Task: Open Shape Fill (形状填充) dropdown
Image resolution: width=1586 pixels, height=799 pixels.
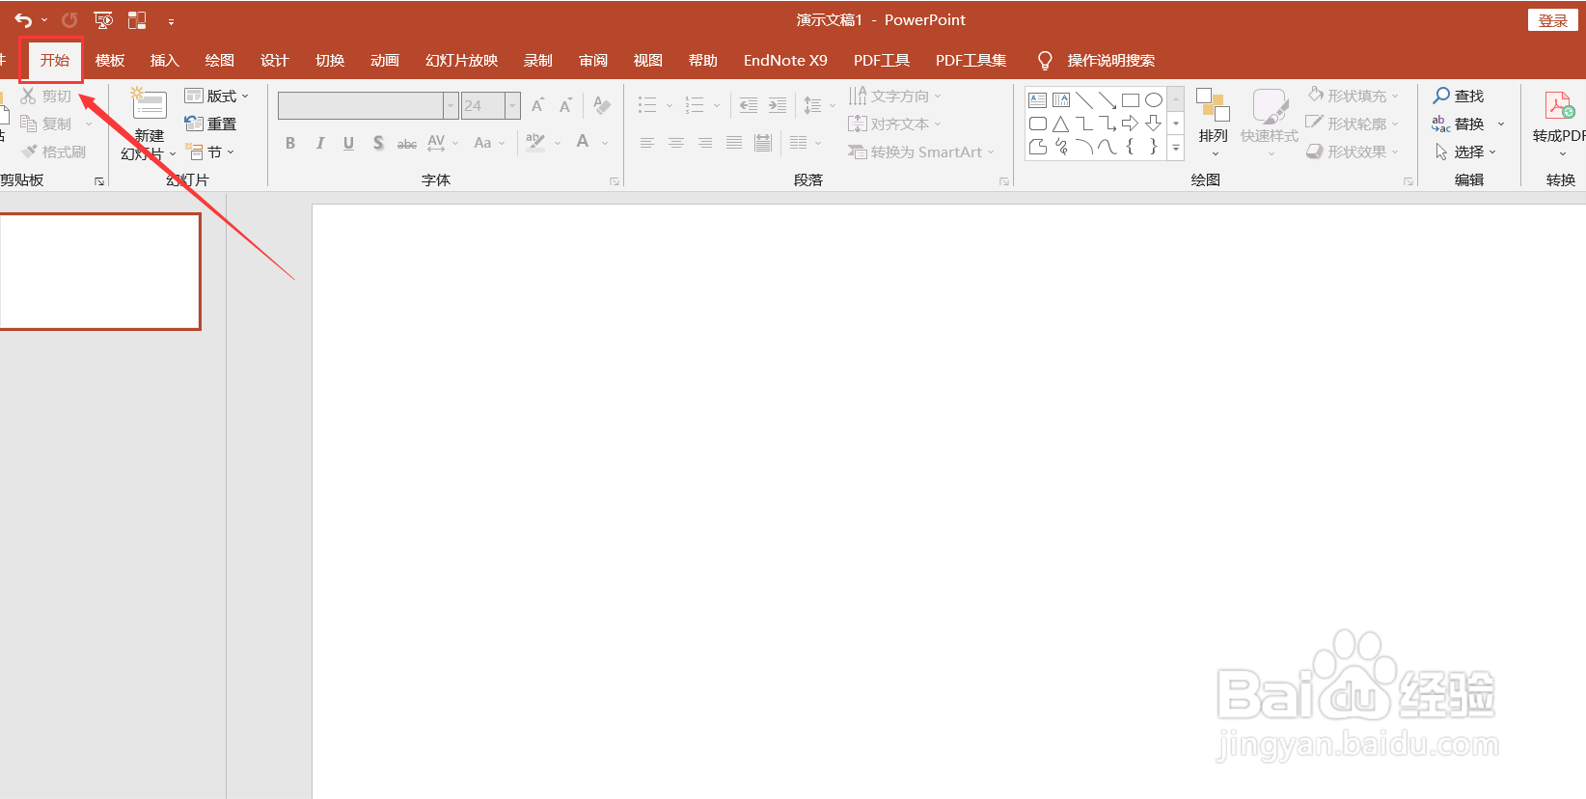Action: pos(1353,96)
